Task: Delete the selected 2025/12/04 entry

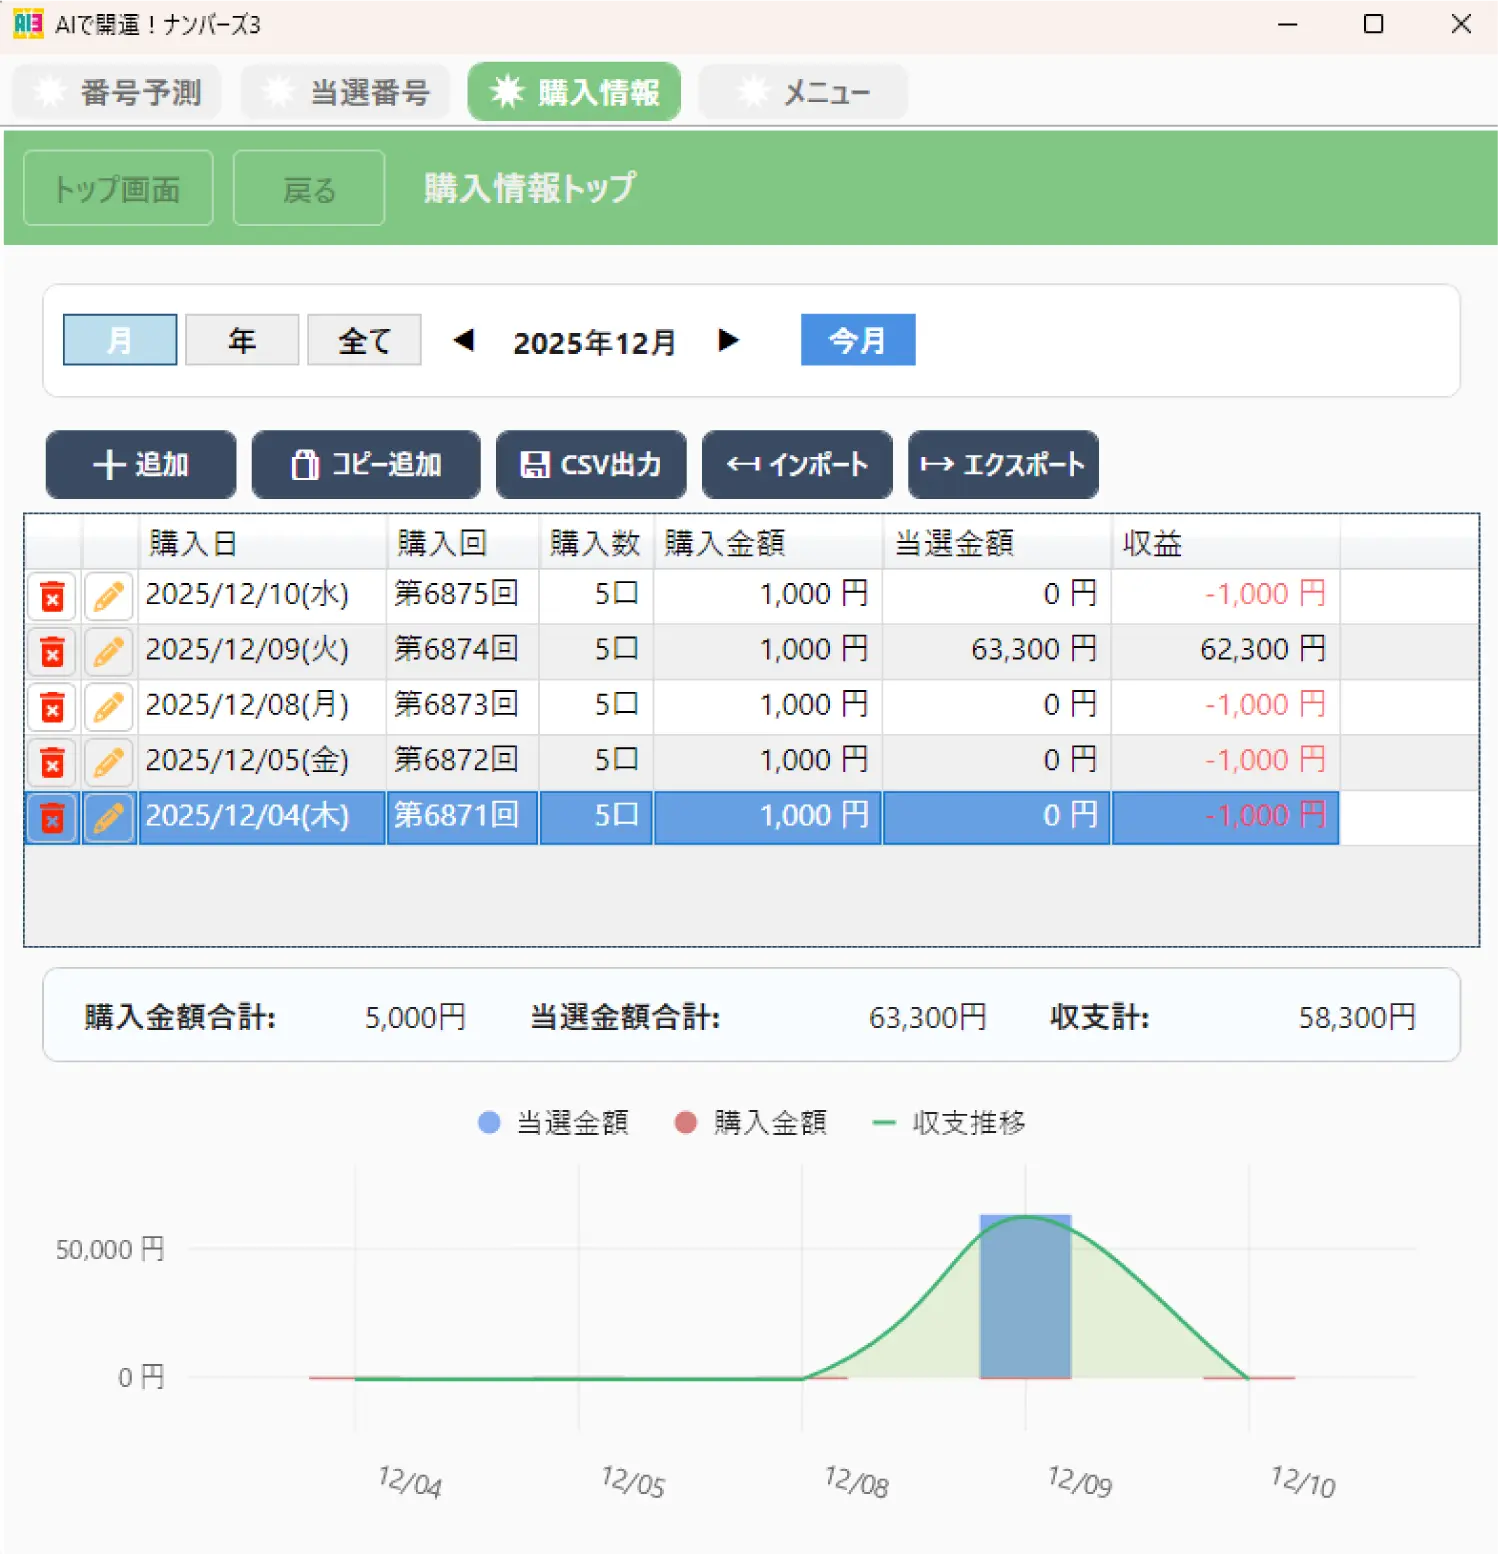Action: 52,818
